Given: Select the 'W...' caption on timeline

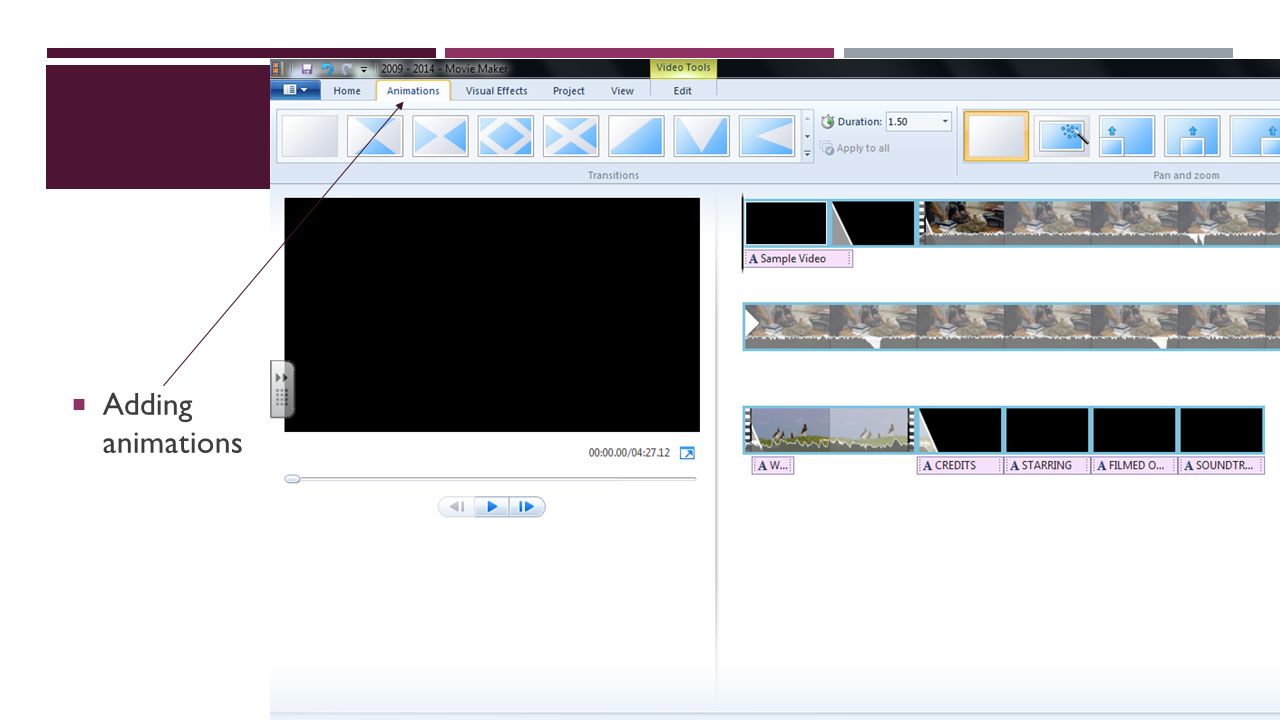Looking at the screenshot, I should point(773,465).
